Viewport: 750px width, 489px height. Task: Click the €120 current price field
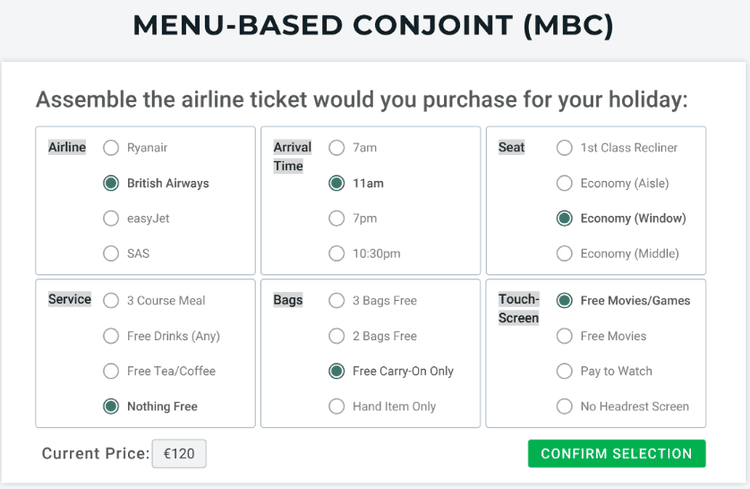179,454
